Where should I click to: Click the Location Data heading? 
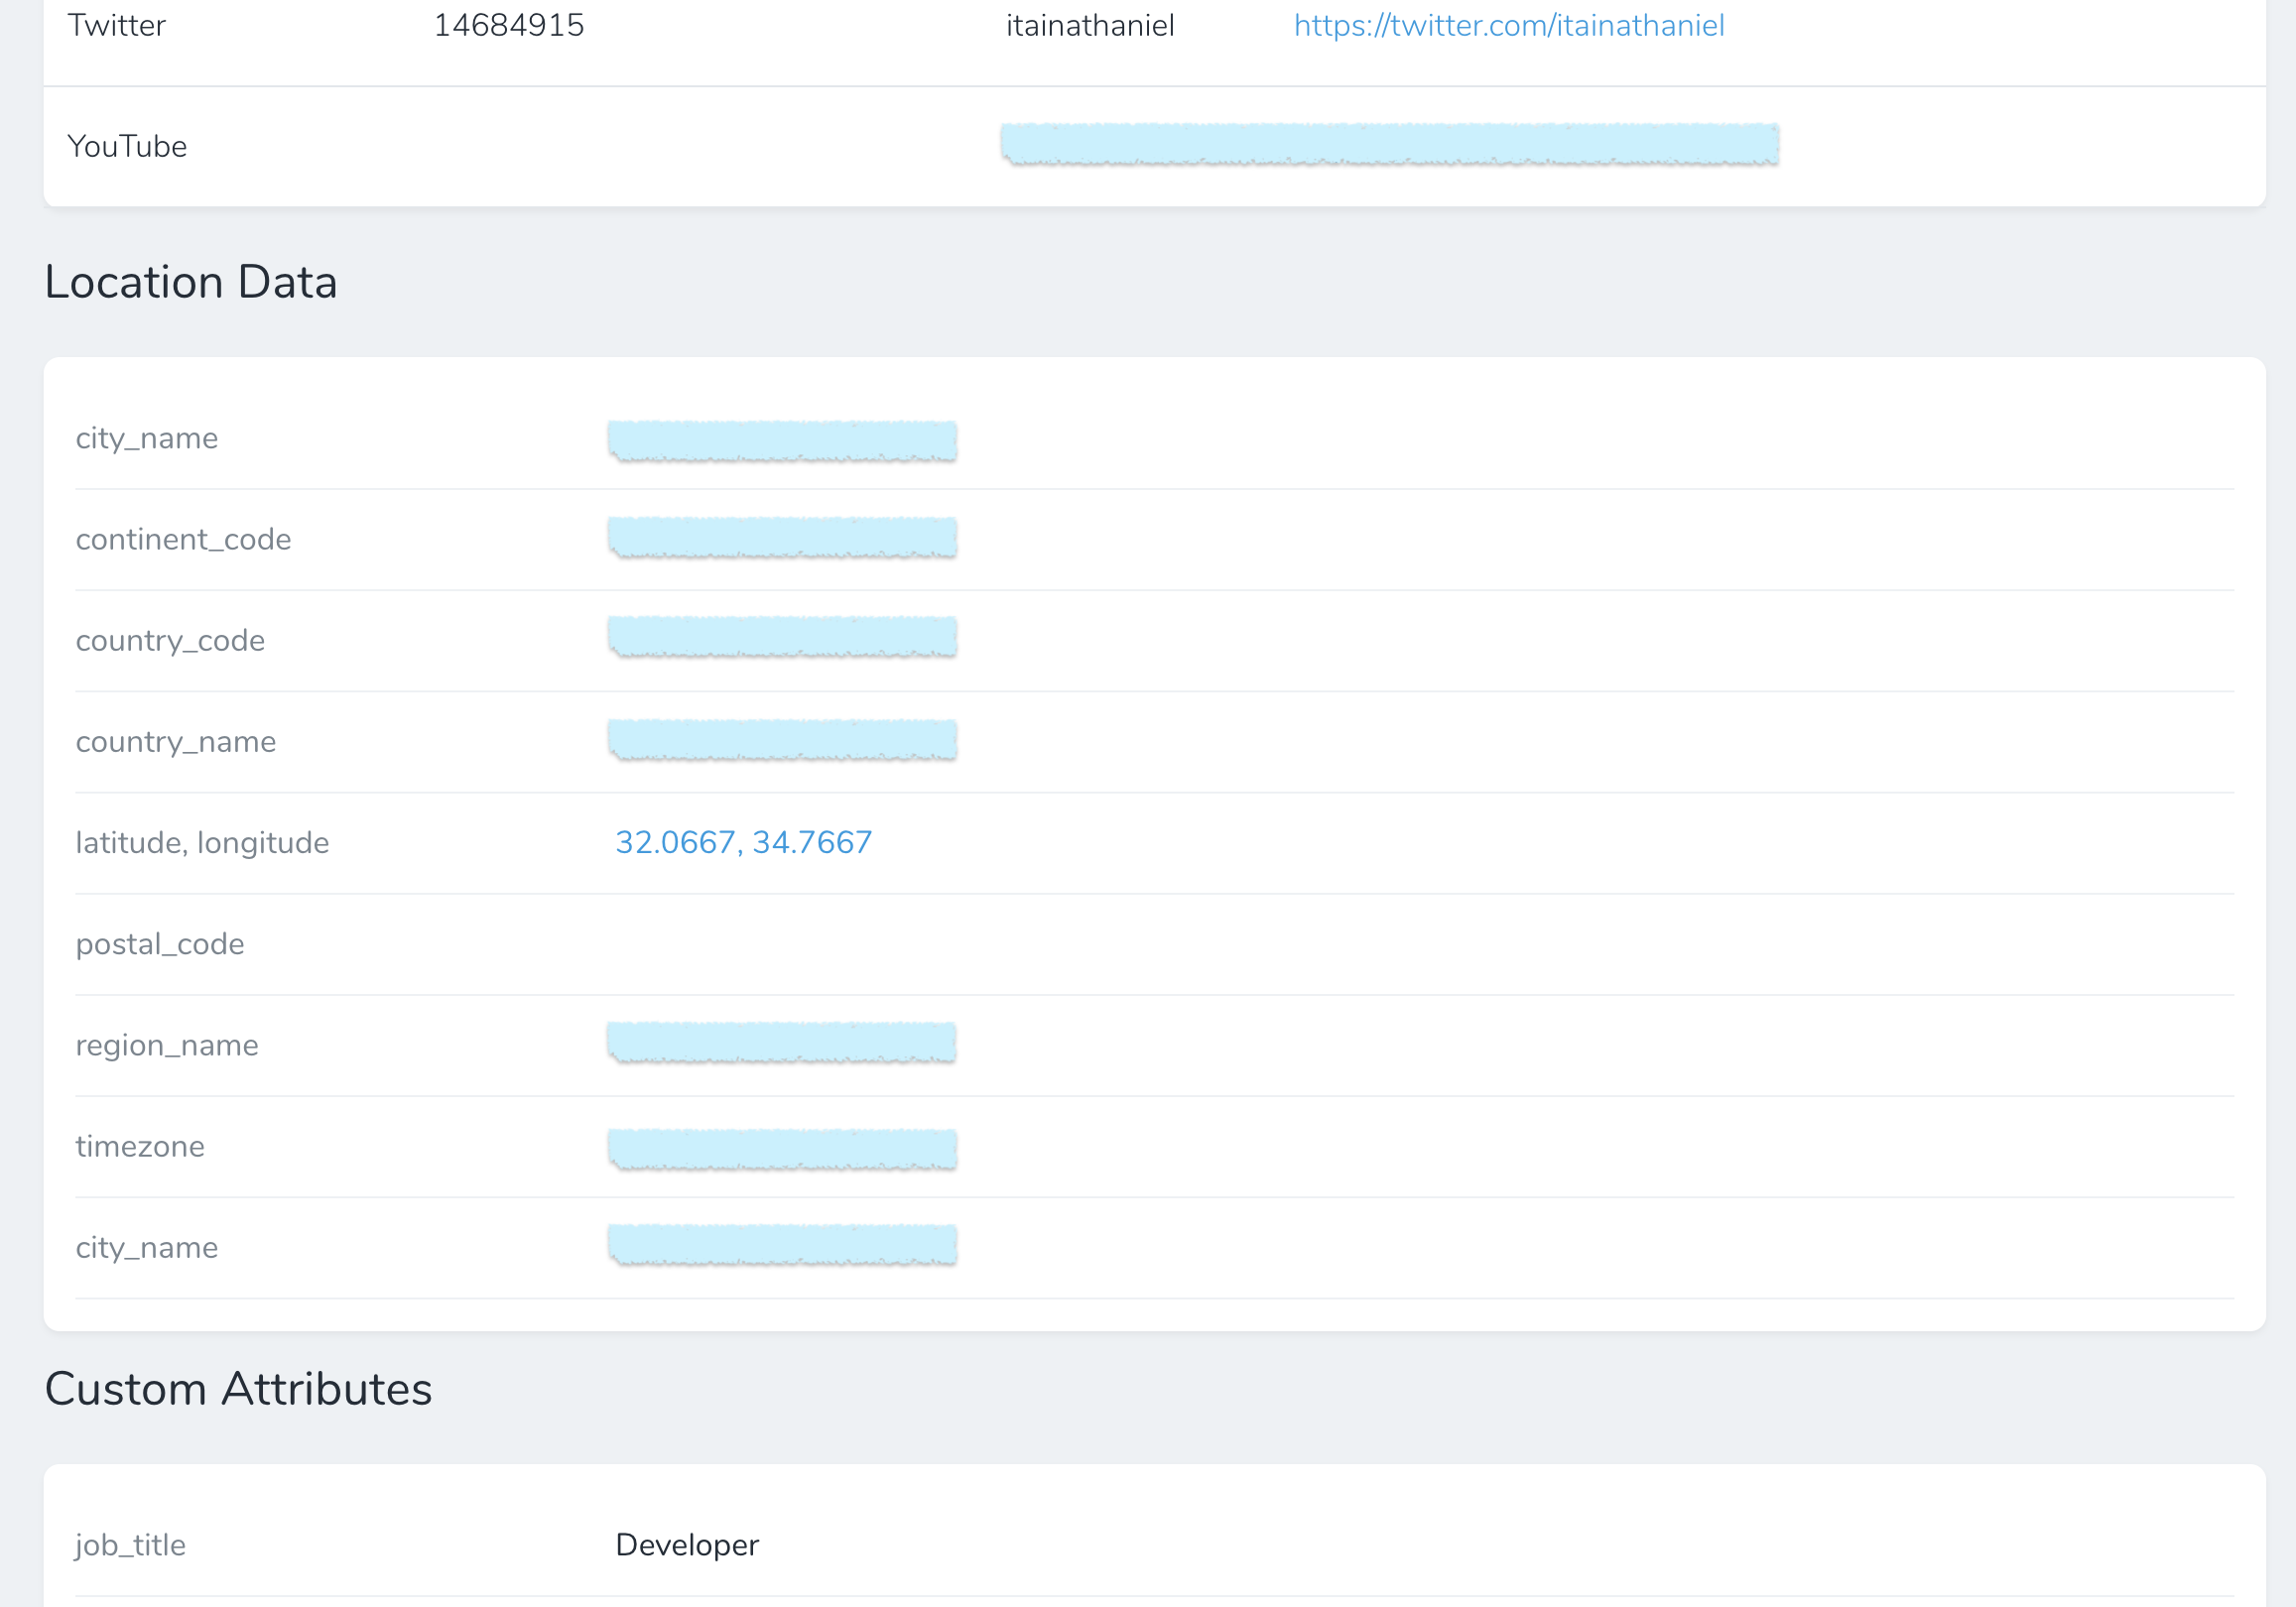191,282
